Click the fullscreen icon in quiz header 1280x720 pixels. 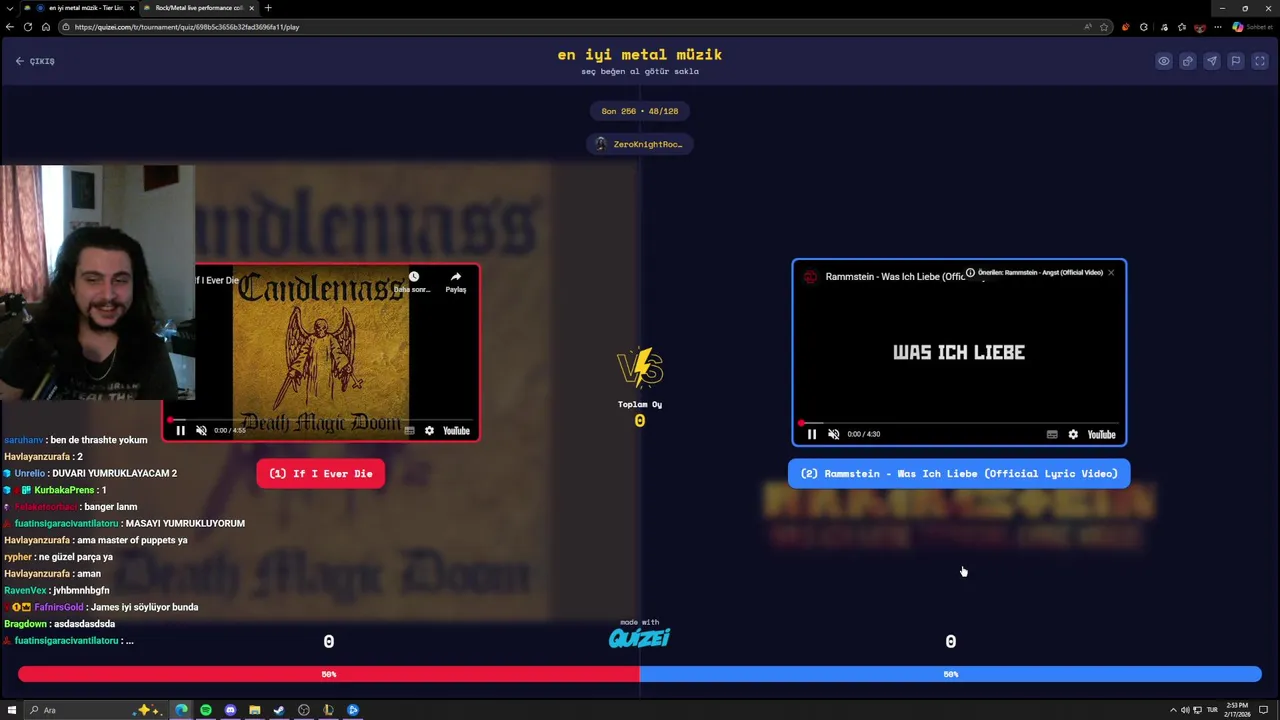click(x=1260, y=61)
